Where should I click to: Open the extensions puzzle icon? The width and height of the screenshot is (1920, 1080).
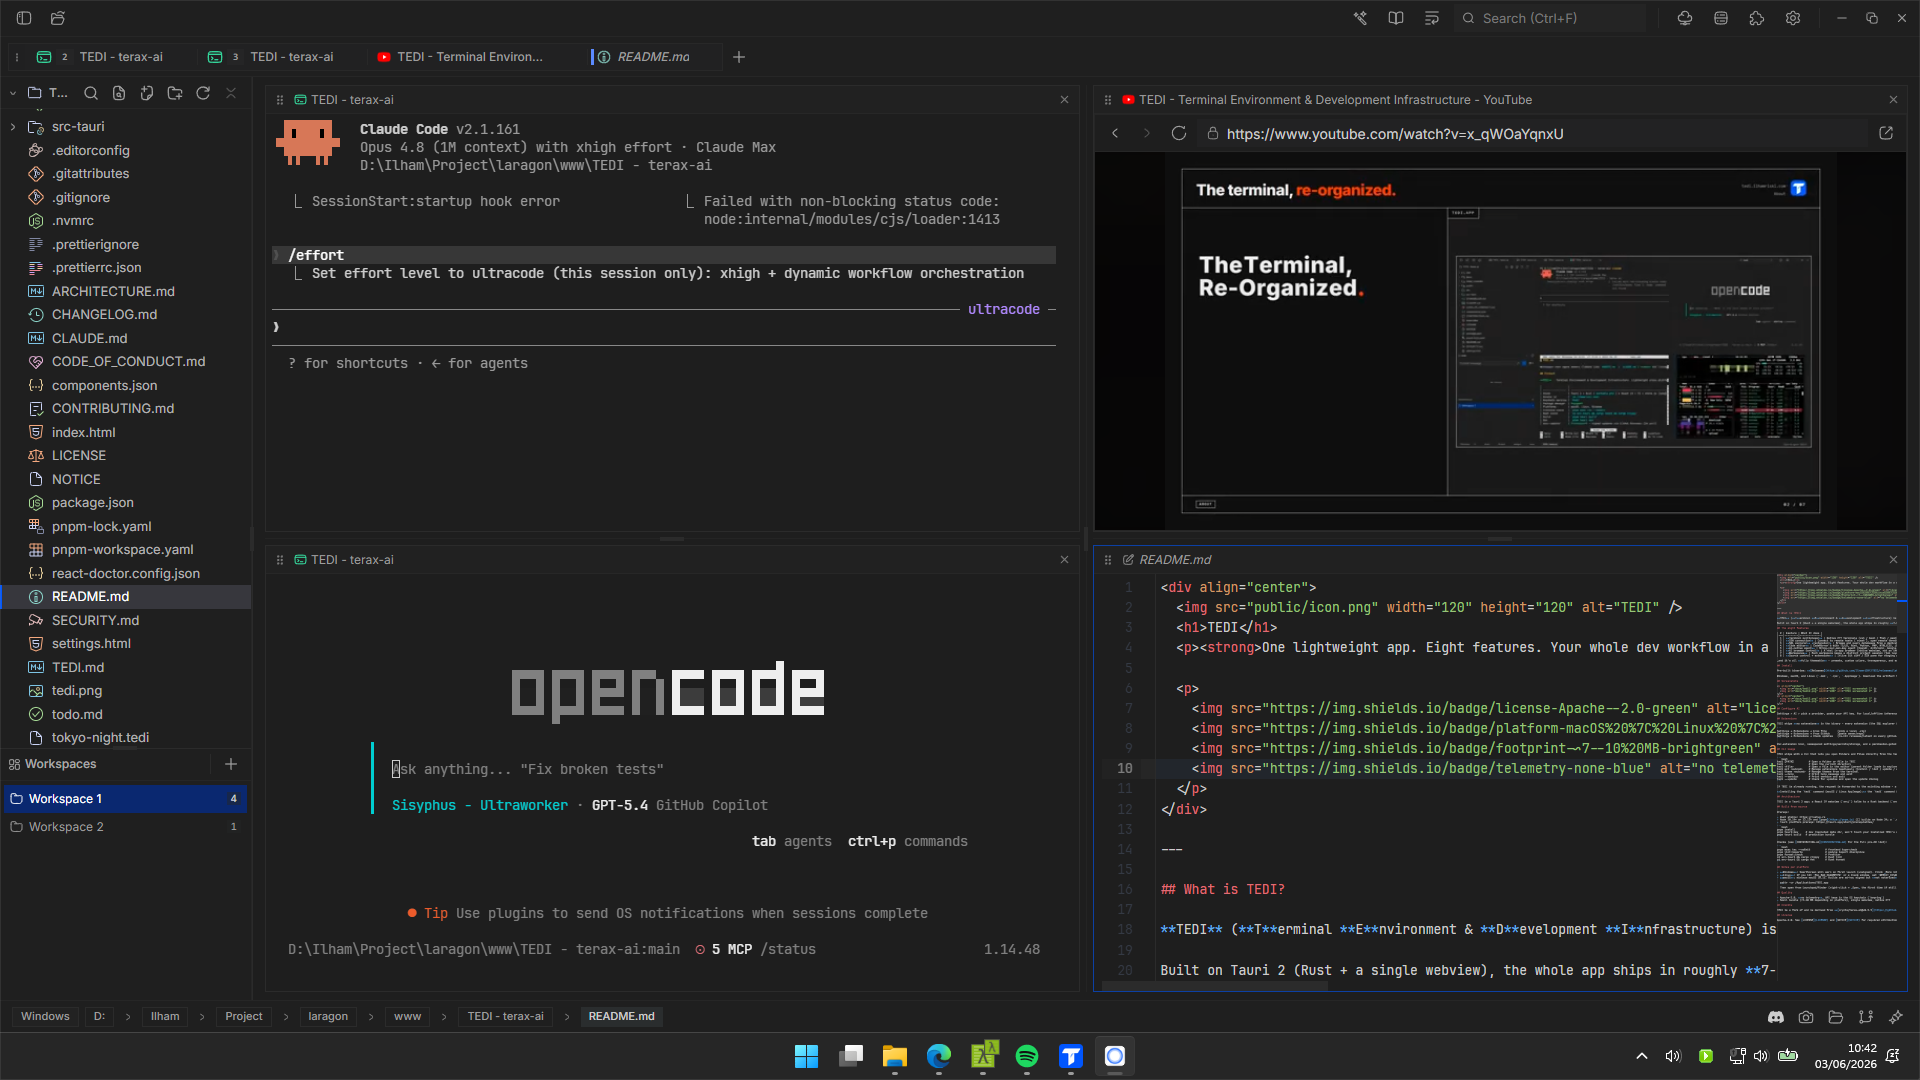pyautogui.click(x=1757, y=18)
